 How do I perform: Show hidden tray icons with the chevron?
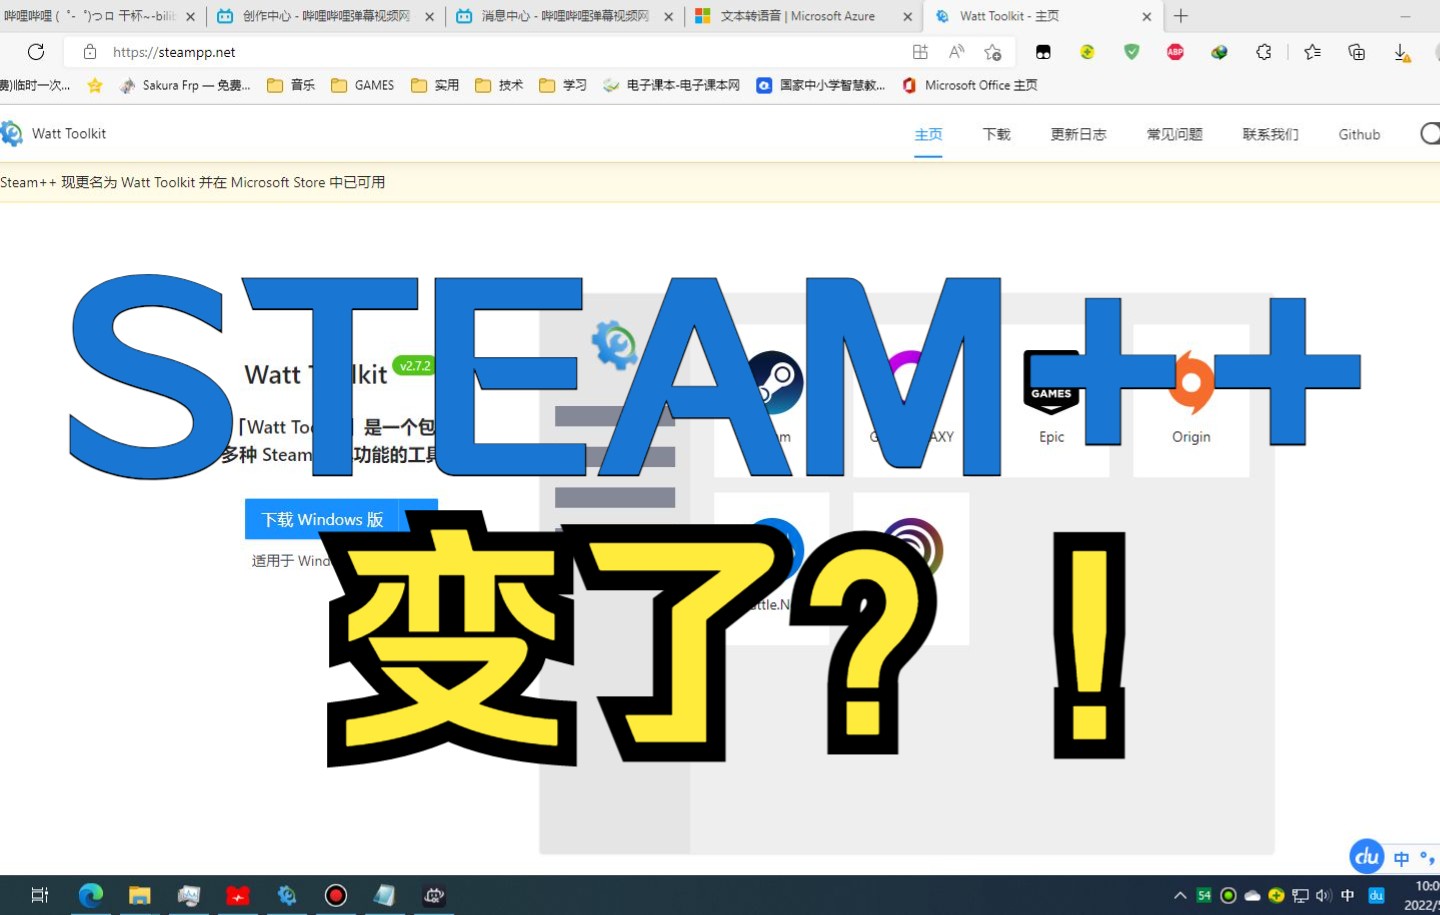pyautogui.click(x=1180, y=895)
